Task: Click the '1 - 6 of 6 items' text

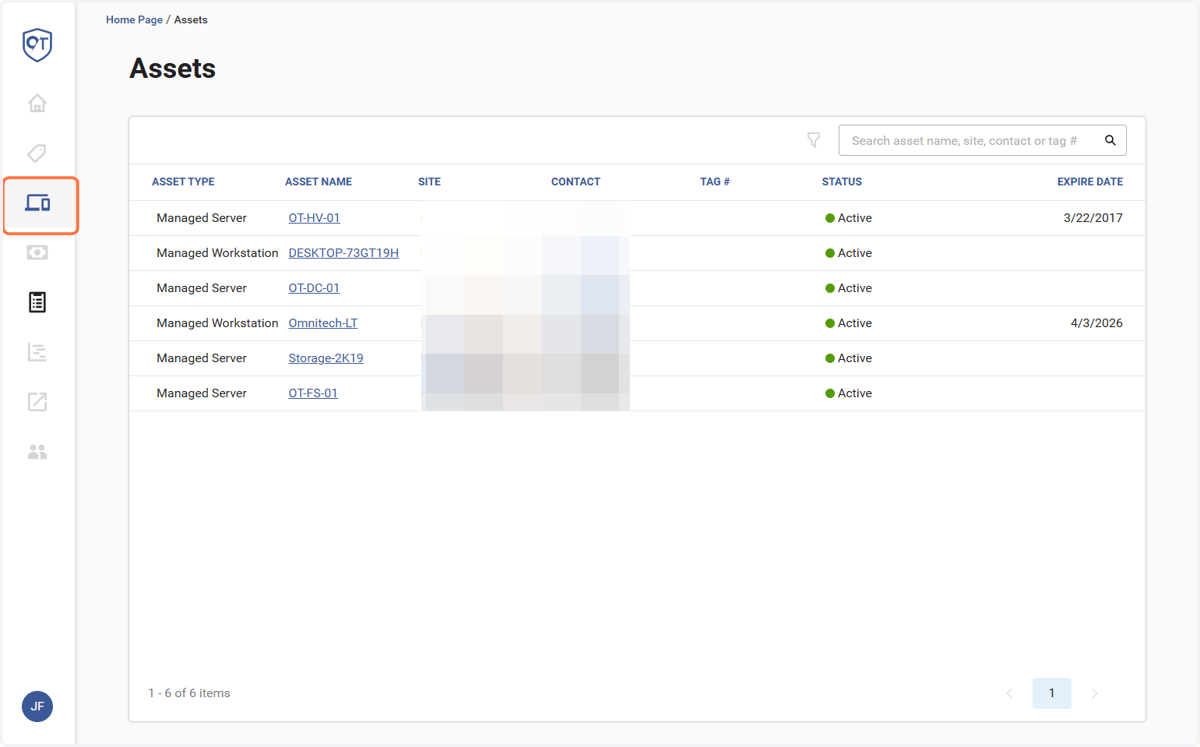Action: pos(189,693)
